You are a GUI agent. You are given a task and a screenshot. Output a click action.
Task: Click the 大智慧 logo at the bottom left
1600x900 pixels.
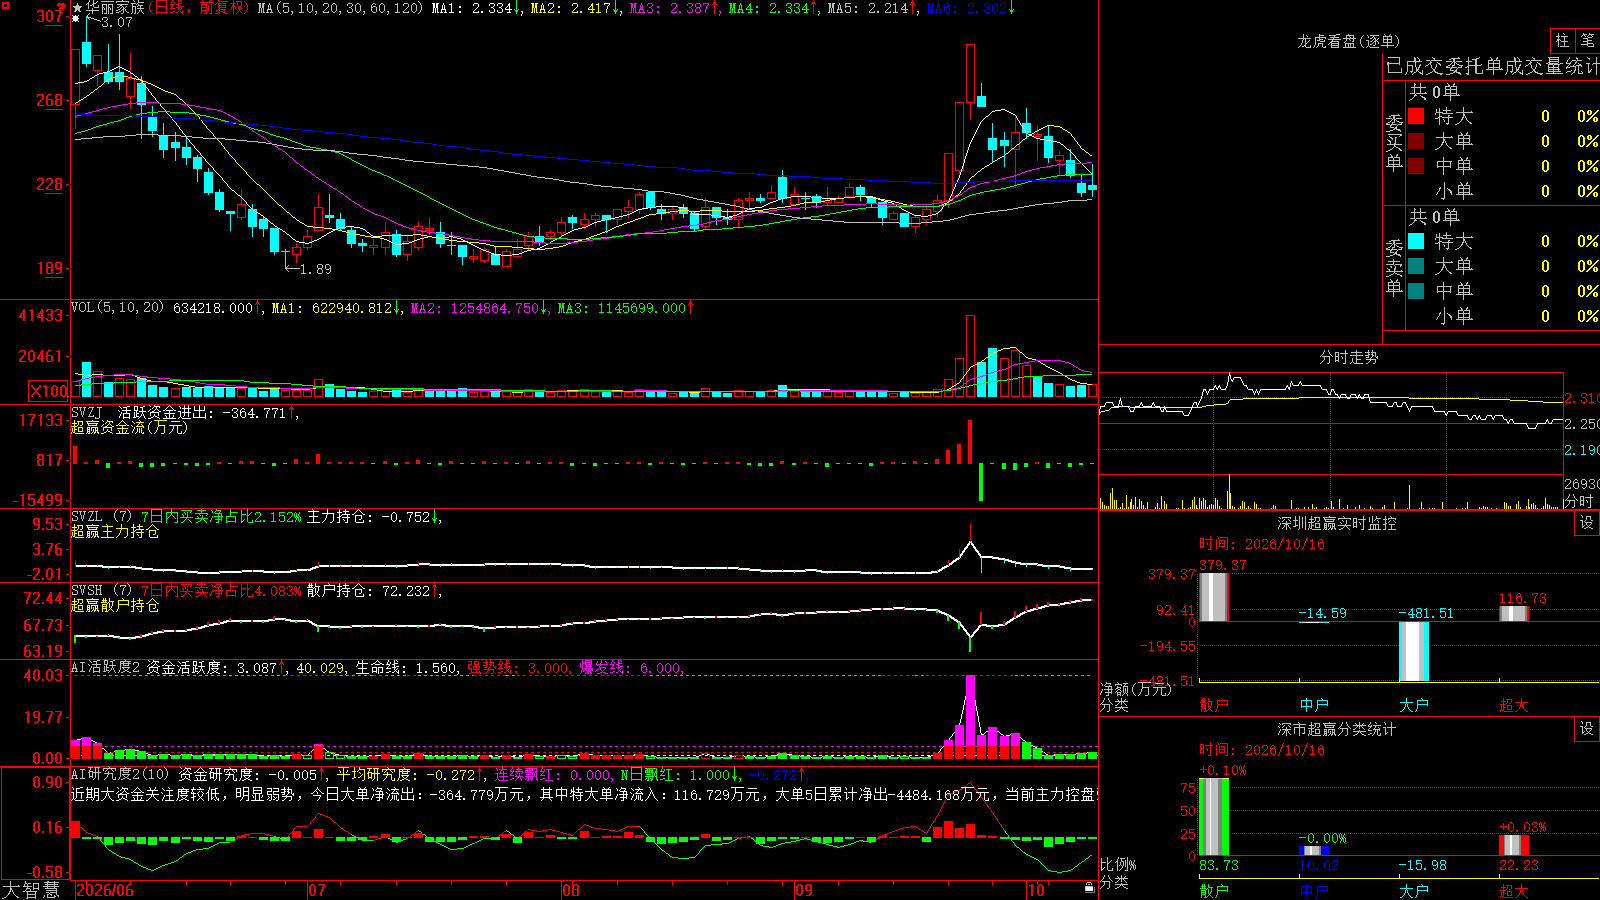31,889
